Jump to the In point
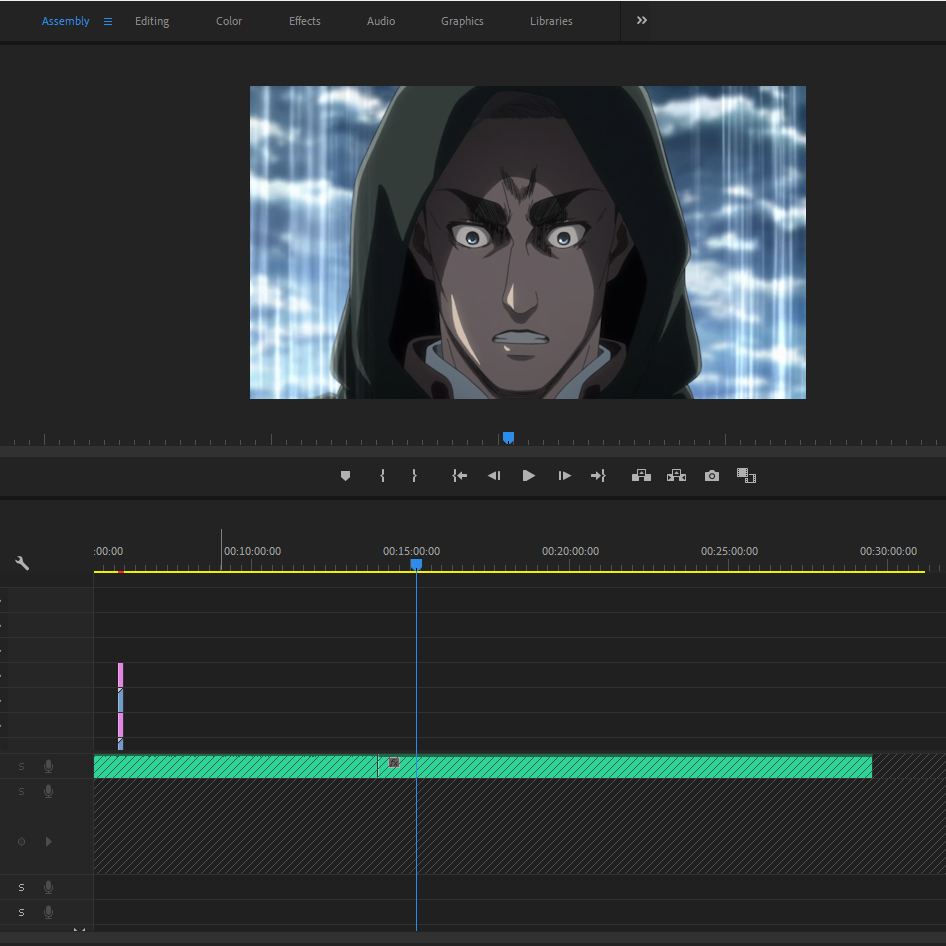This screenshot has width=946, height=946. point(459,476)
